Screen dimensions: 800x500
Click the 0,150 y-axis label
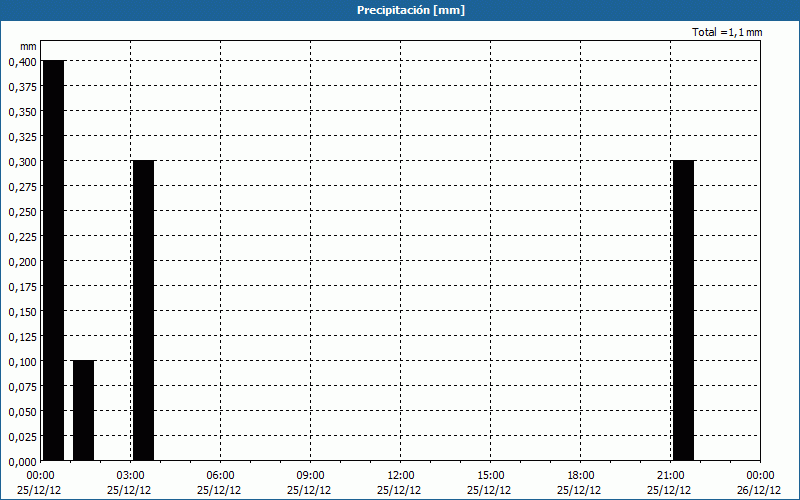coord(22,312)
